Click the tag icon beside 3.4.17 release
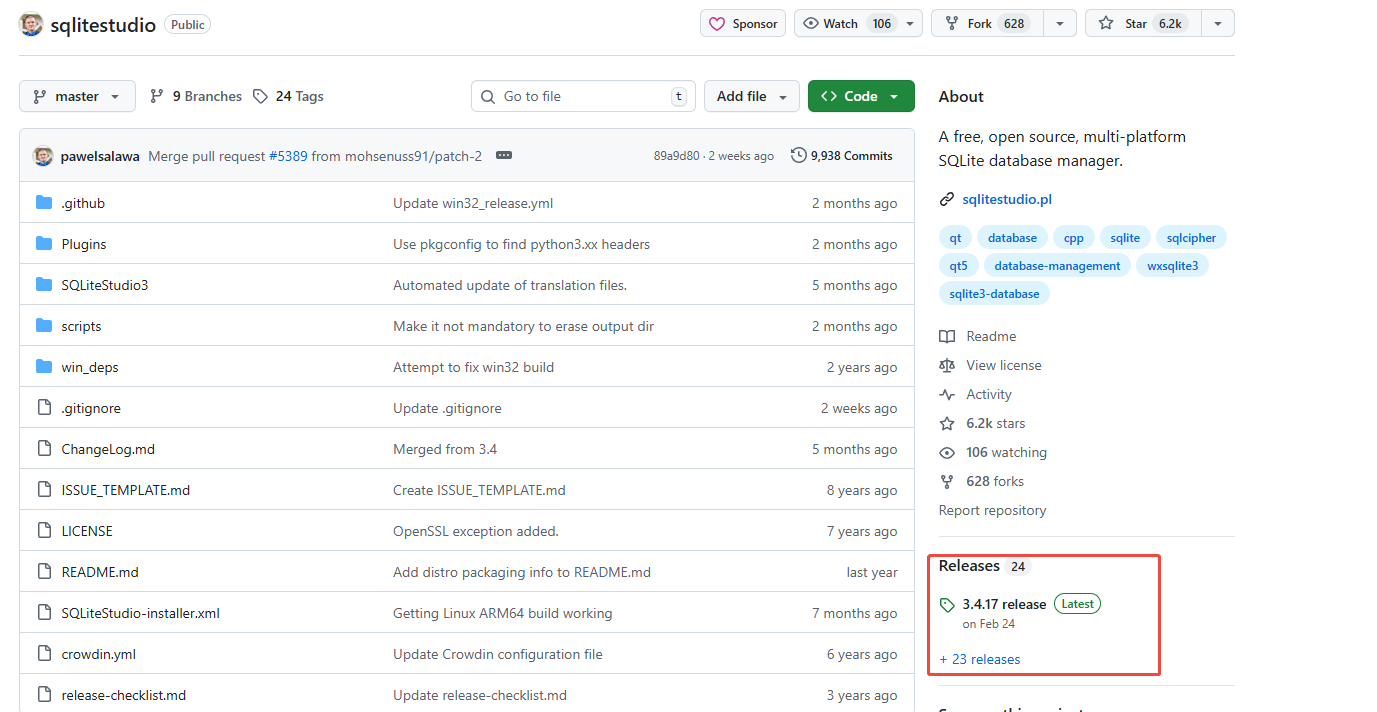Image resolution: width=1377 pixels, height=712 pixels. click(x=947, y=605)
